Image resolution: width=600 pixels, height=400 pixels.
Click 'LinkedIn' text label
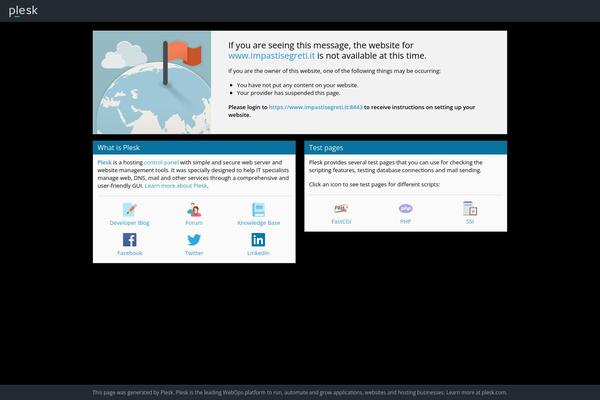(x=258, y=253)
